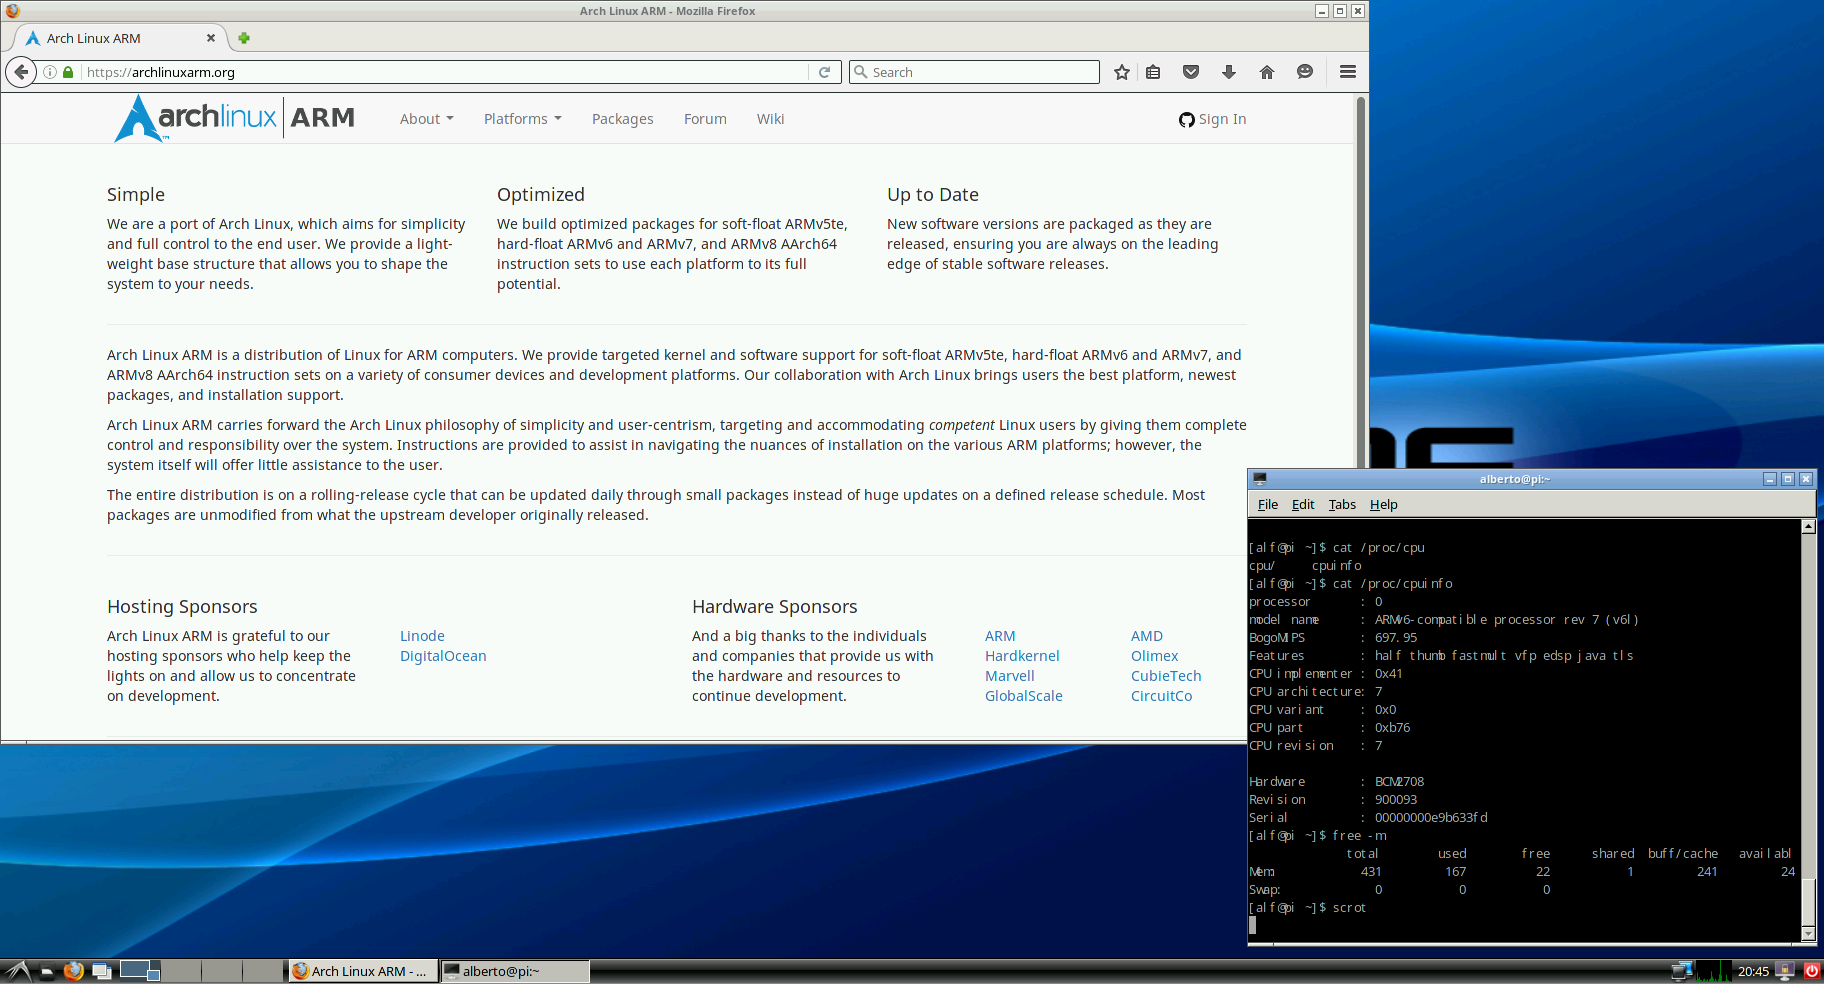Lock screen using tray lock icon
Image resolution: width=1824 pixels, height=984 pixels.
coord(1785,970)
